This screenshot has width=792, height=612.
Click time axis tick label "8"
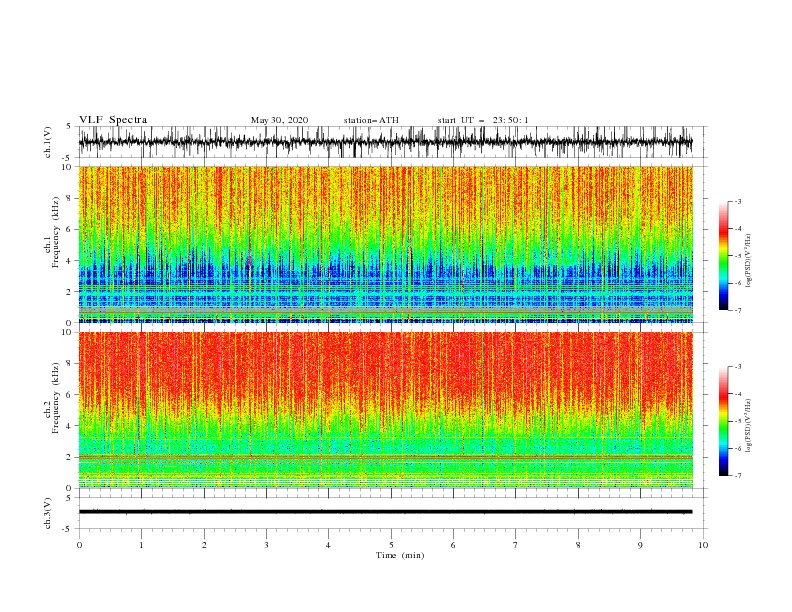coord(578,545)
